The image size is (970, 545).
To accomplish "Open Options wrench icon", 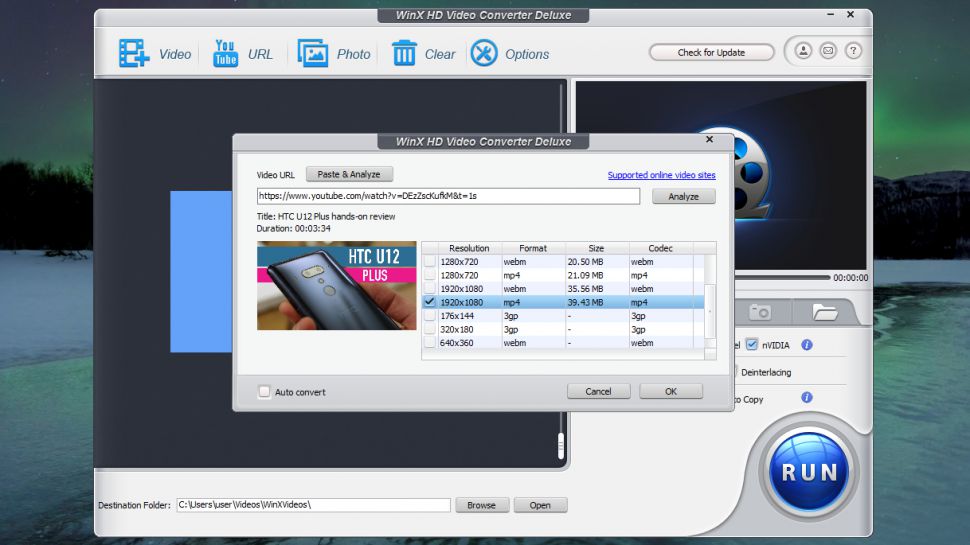I will 484,54.
